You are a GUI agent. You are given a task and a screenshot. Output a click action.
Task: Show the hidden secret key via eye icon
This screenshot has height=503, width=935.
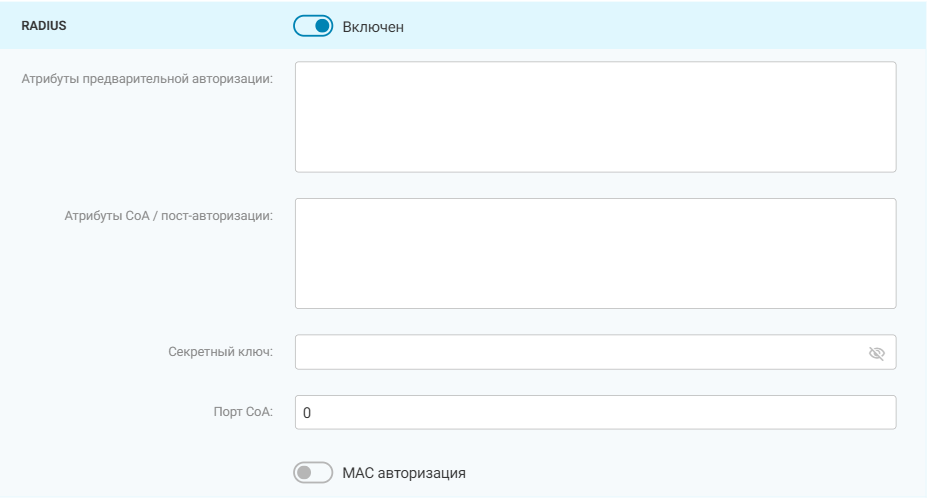pos(877,353)
